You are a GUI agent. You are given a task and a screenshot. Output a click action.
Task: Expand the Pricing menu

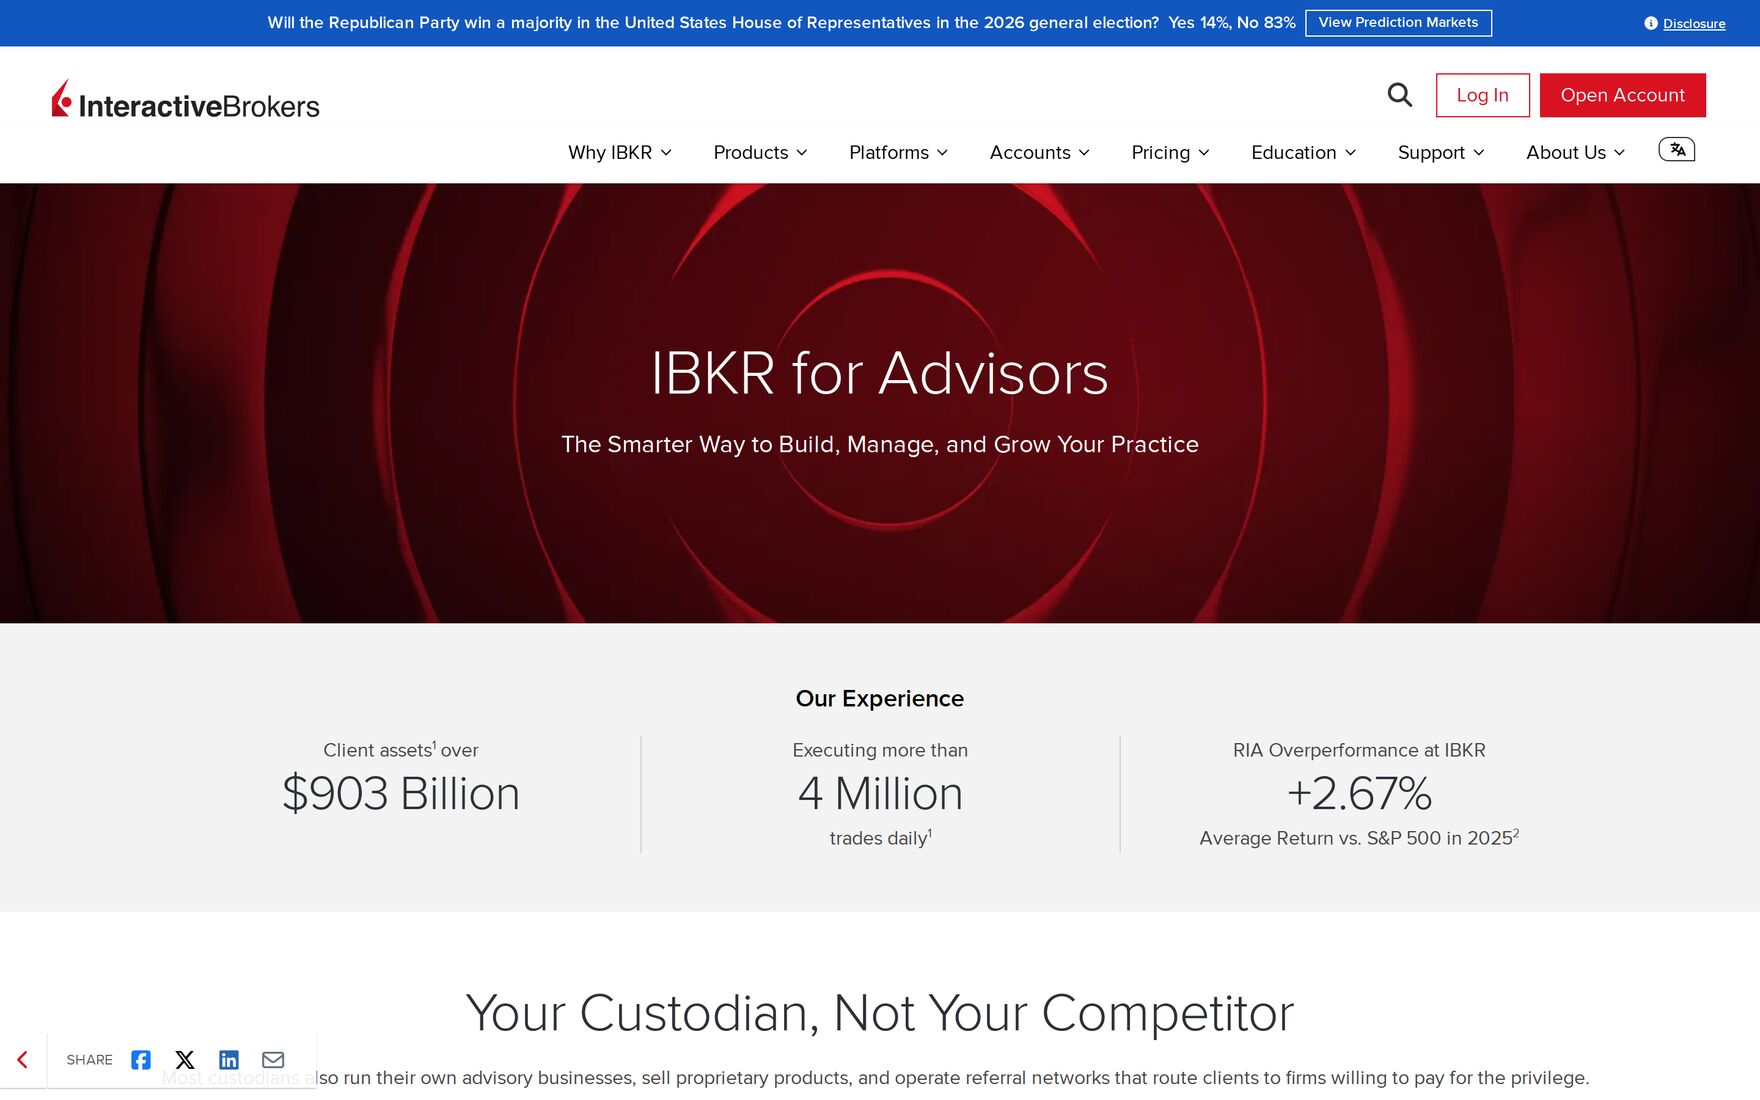coord(1170,152)
